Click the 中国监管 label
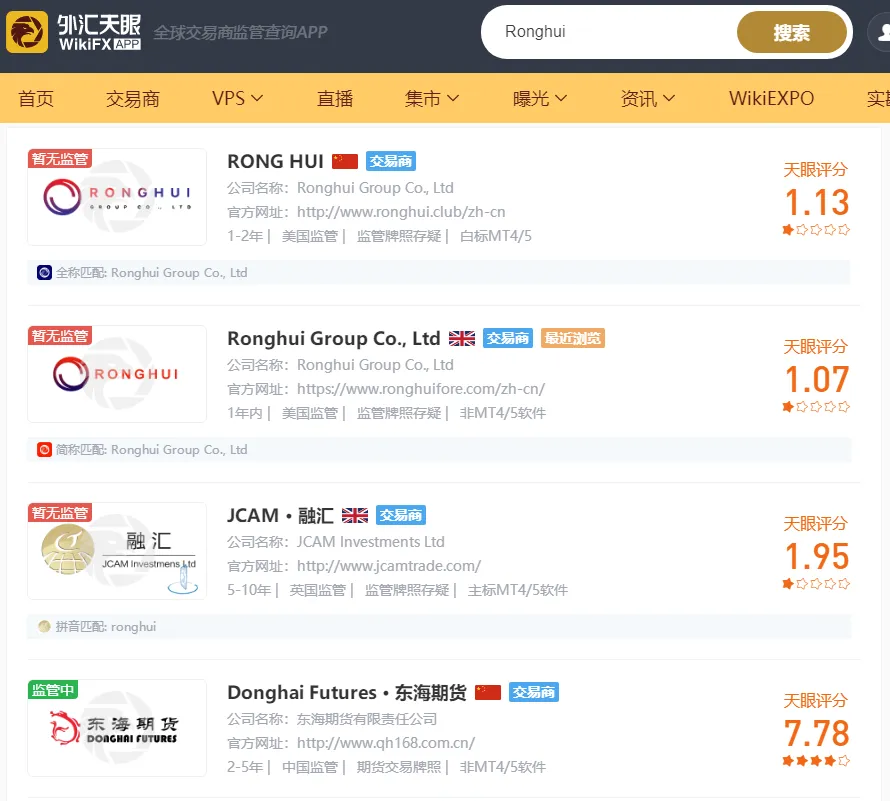This screenshot has width=890, height=801. click(x=310, y=768)
